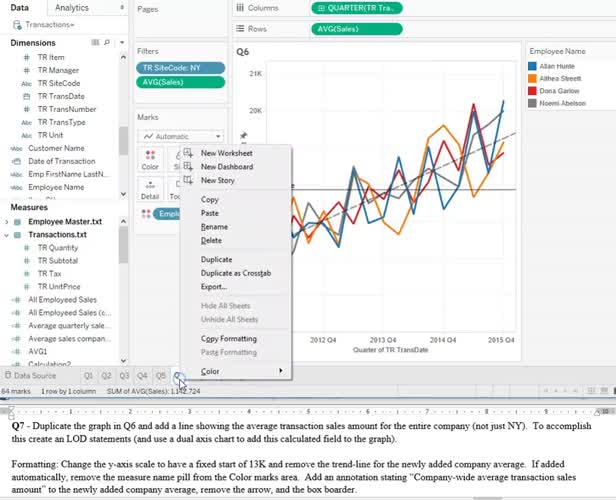Select the Q3 worksheet tab

point(124,376)
